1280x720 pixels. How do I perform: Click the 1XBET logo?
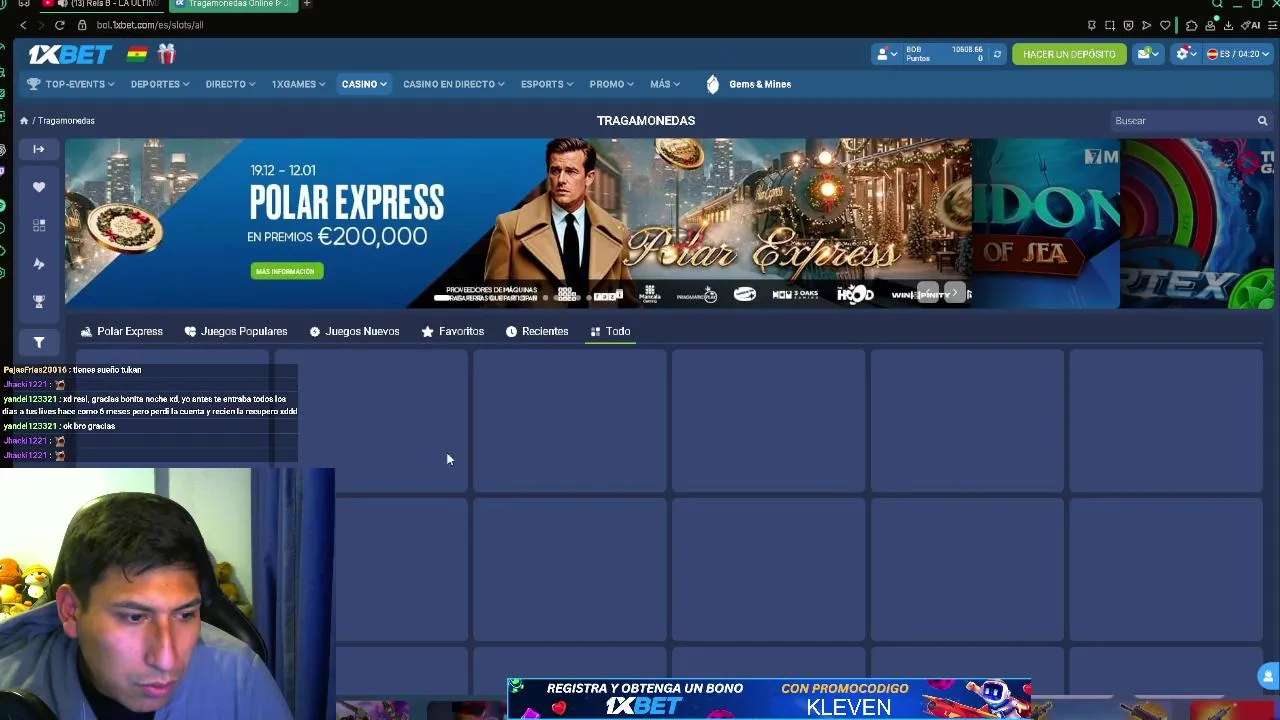coord(69,54)
